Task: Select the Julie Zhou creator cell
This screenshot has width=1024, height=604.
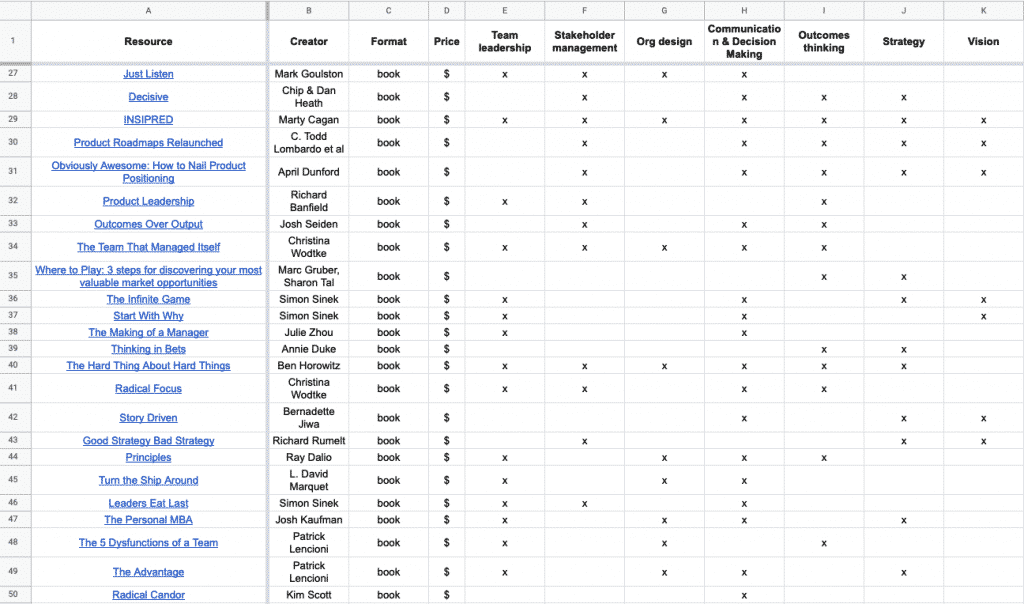Action: (x=308, y=332)
